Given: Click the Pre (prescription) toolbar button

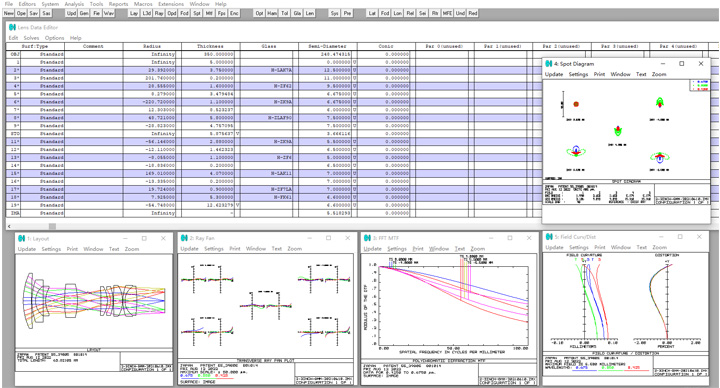Looking at the screenshot, I should point(347,13).
